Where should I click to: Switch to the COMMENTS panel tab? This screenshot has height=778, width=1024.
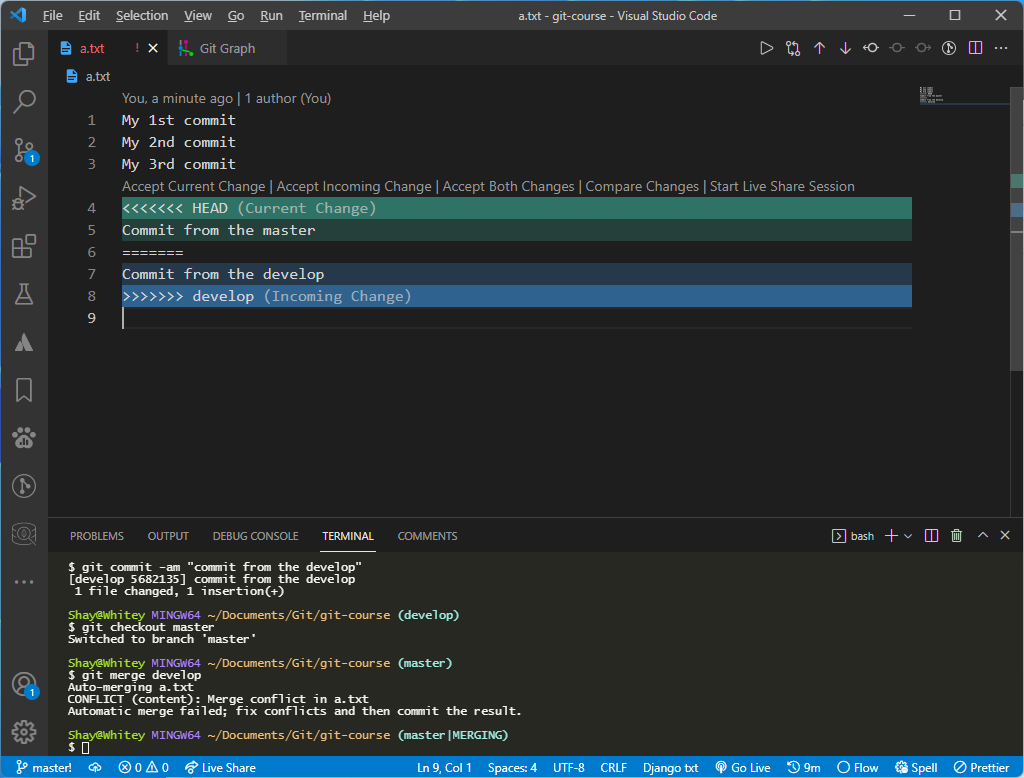tap(427, 536)
